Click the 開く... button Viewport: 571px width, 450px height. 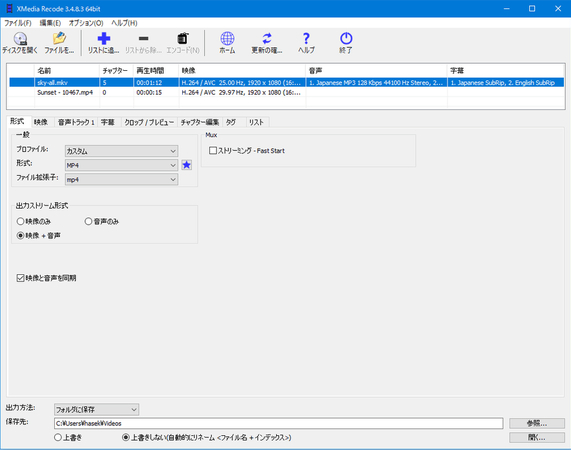point(537,437)
